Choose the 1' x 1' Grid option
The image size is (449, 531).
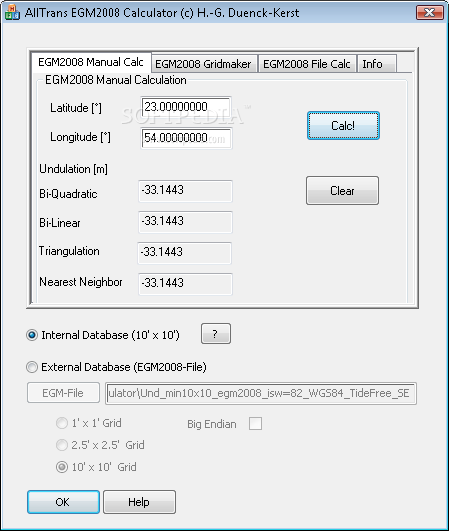(62, 423)
